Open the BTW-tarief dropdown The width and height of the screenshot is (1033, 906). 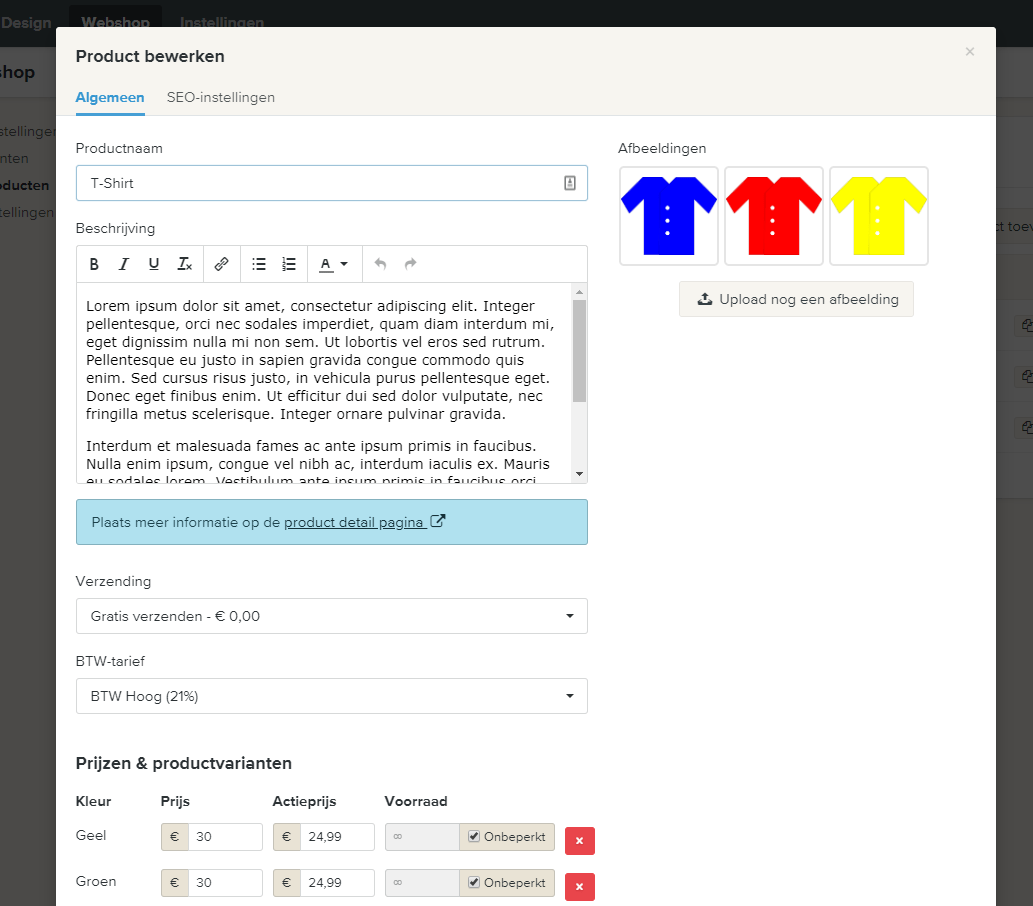[332, 696]
